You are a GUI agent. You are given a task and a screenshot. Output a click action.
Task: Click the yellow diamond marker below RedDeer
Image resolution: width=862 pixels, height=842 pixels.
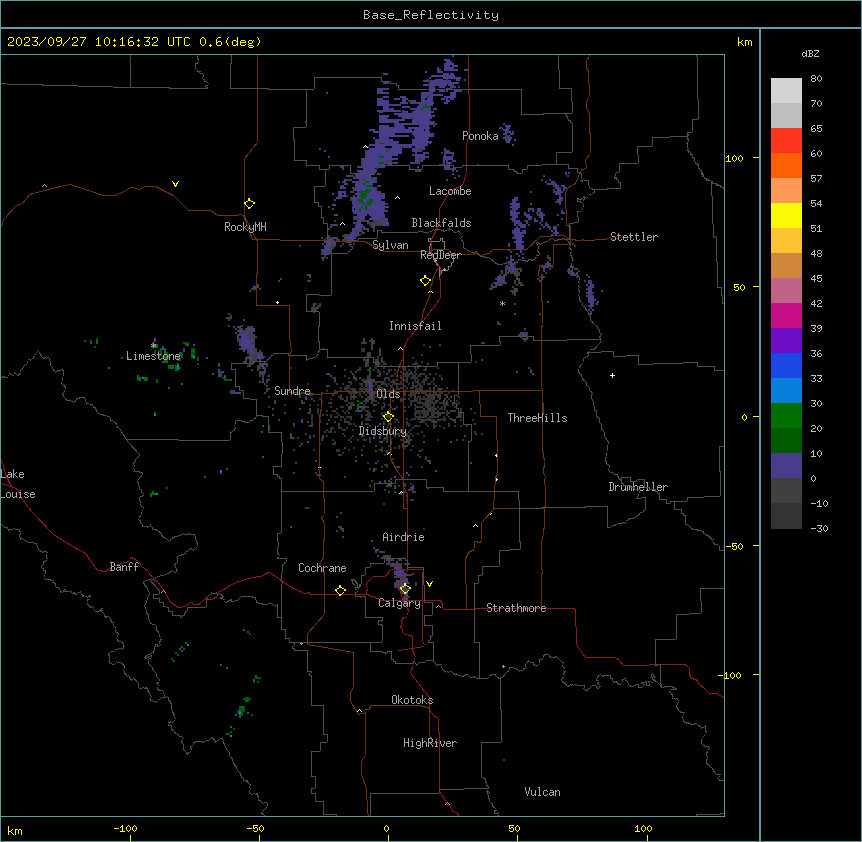(x=425, y=281)
